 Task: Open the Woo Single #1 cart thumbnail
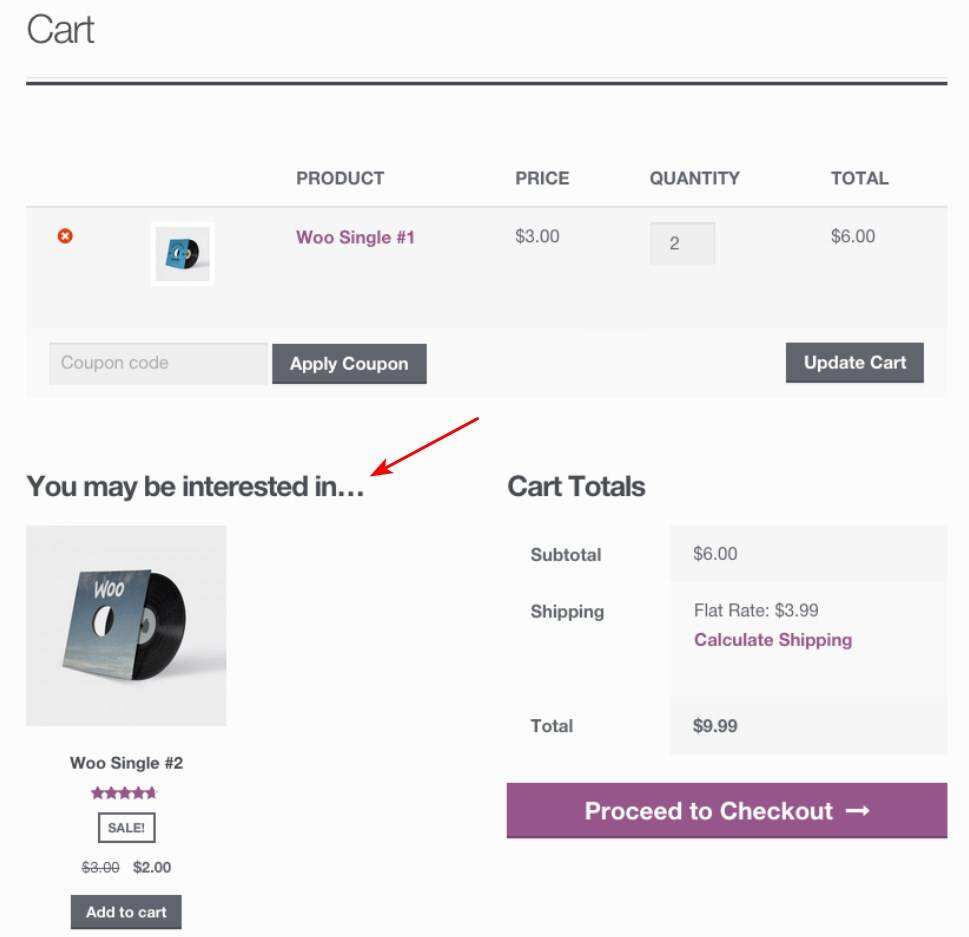point(182,254)
